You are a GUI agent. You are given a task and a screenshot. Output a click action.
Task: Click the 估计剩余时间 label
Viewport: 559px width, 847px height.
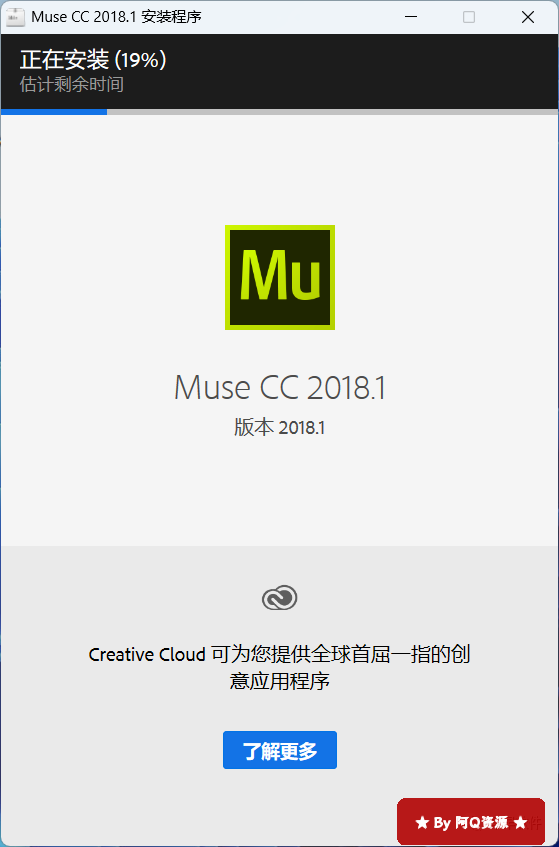(72, 84)
